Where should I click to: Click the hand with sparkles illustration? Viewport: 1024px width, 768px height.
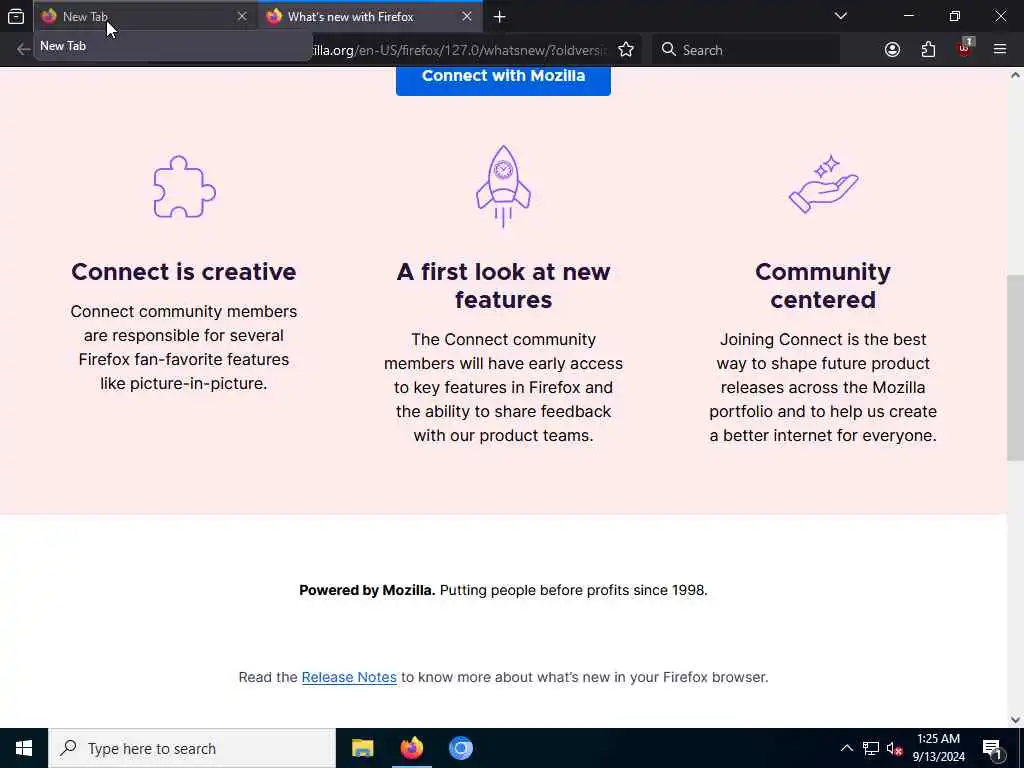pyautogui.click(x=824, y=184)
